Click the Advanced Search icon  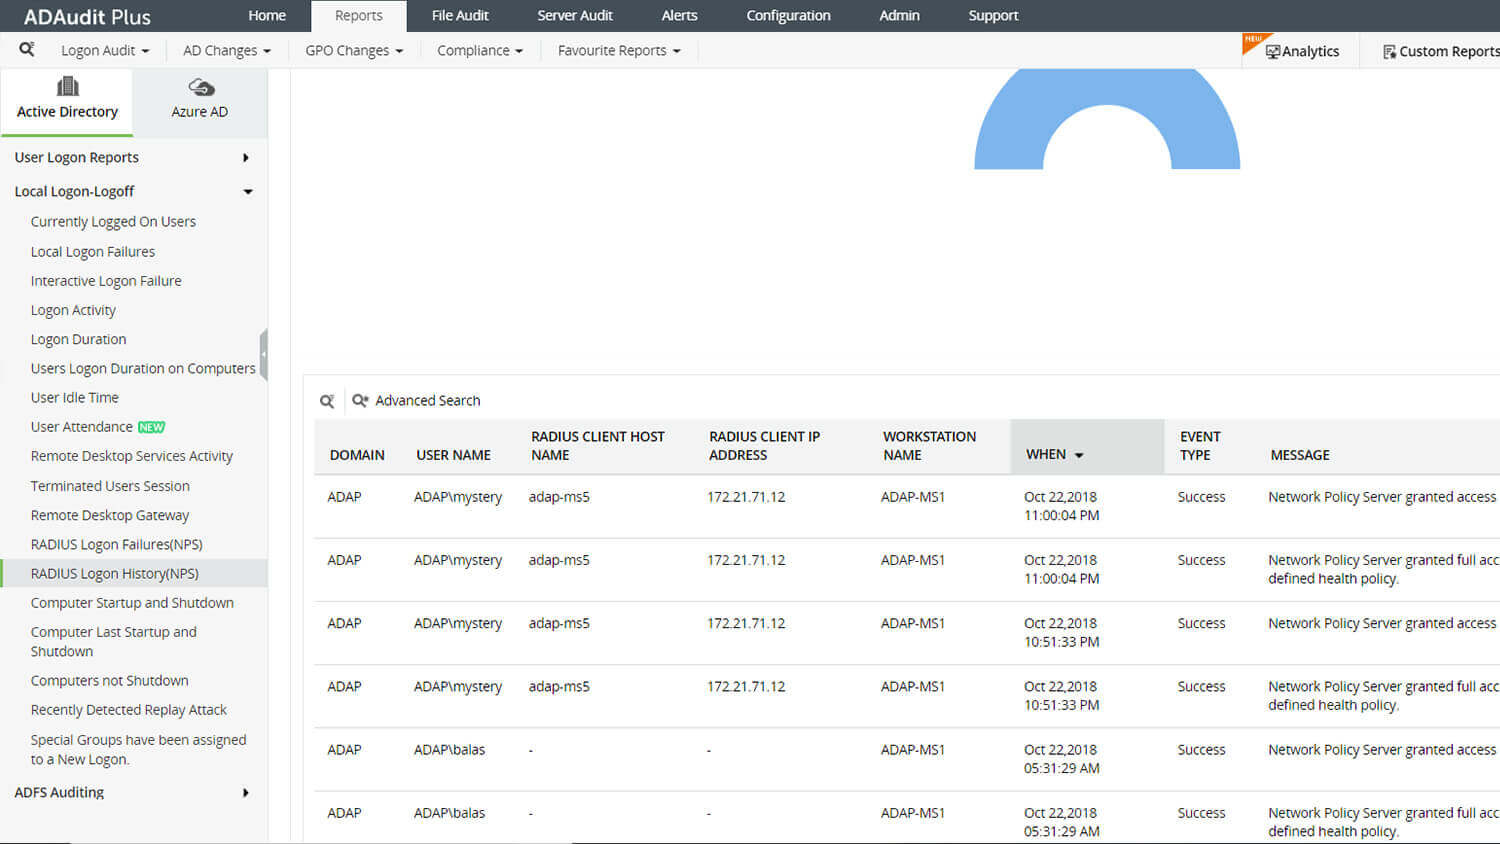pos(360,400)
